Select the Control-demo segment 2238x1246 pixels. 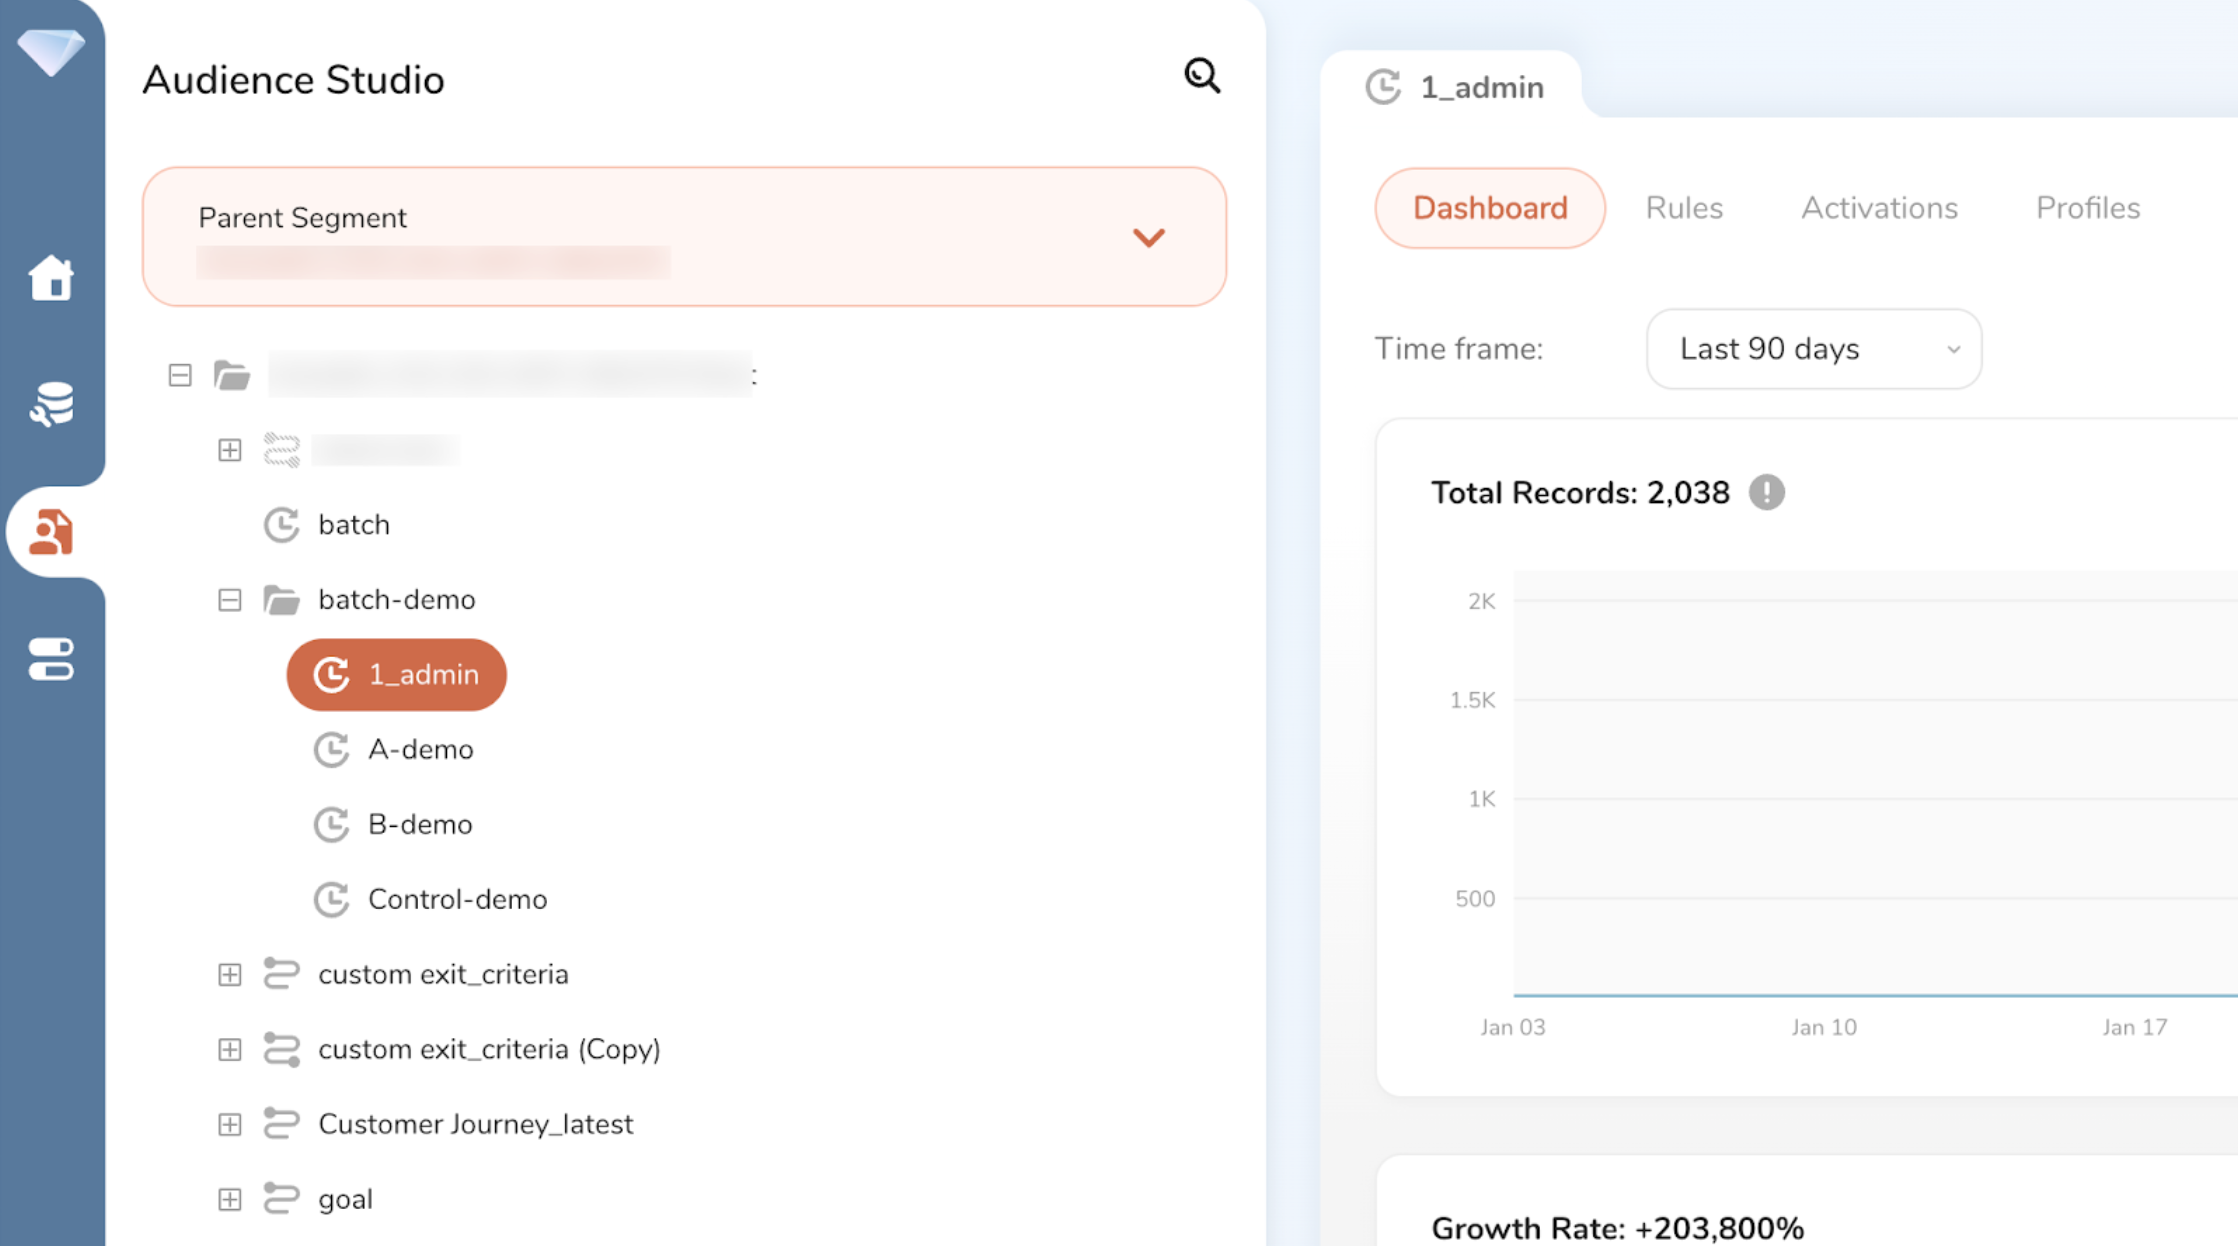(457, 899)
